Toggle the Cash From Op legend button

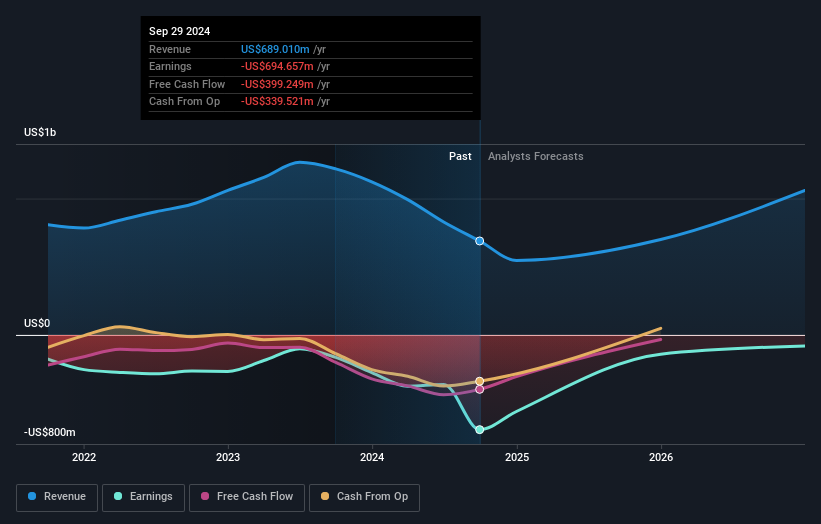pyautogui.click(x=364, y=497)
